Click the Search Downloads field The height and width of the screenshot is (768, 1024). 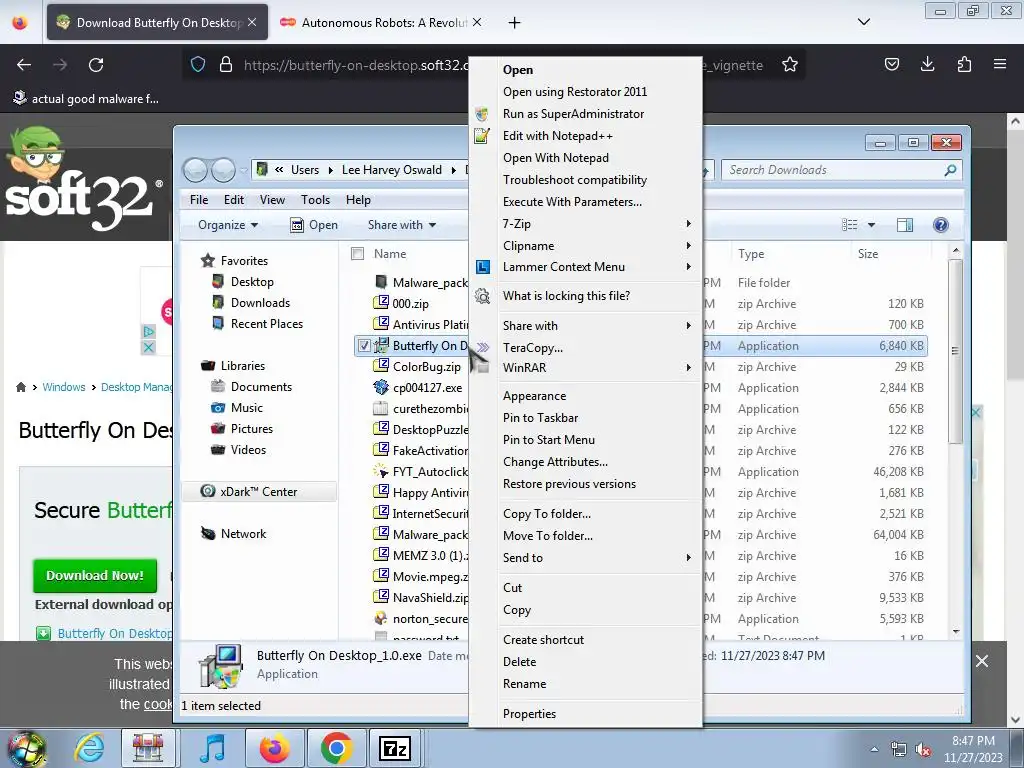pyautogui.click(x=841, y=170)
